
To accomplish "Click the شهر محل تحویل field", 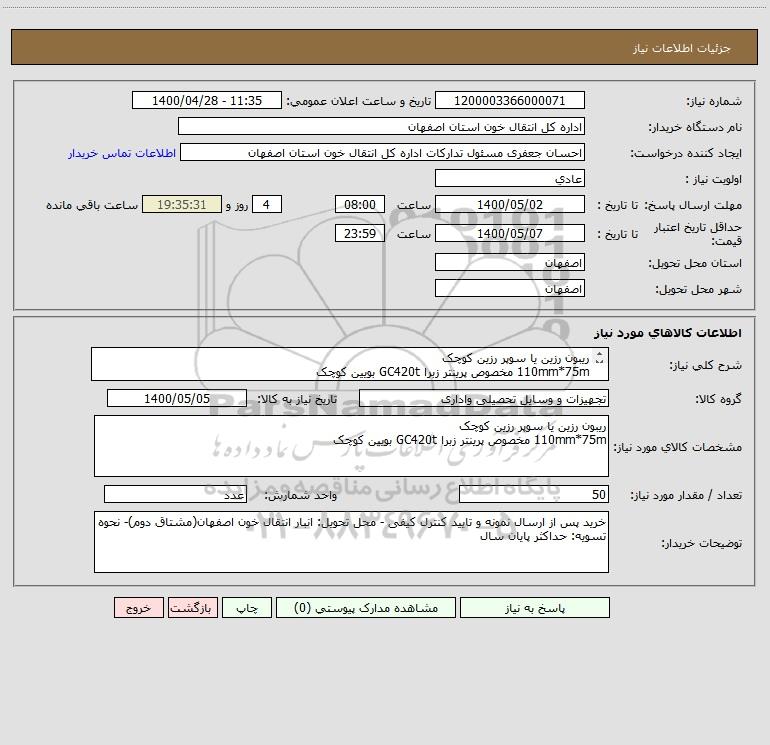I will pos(510,288).
